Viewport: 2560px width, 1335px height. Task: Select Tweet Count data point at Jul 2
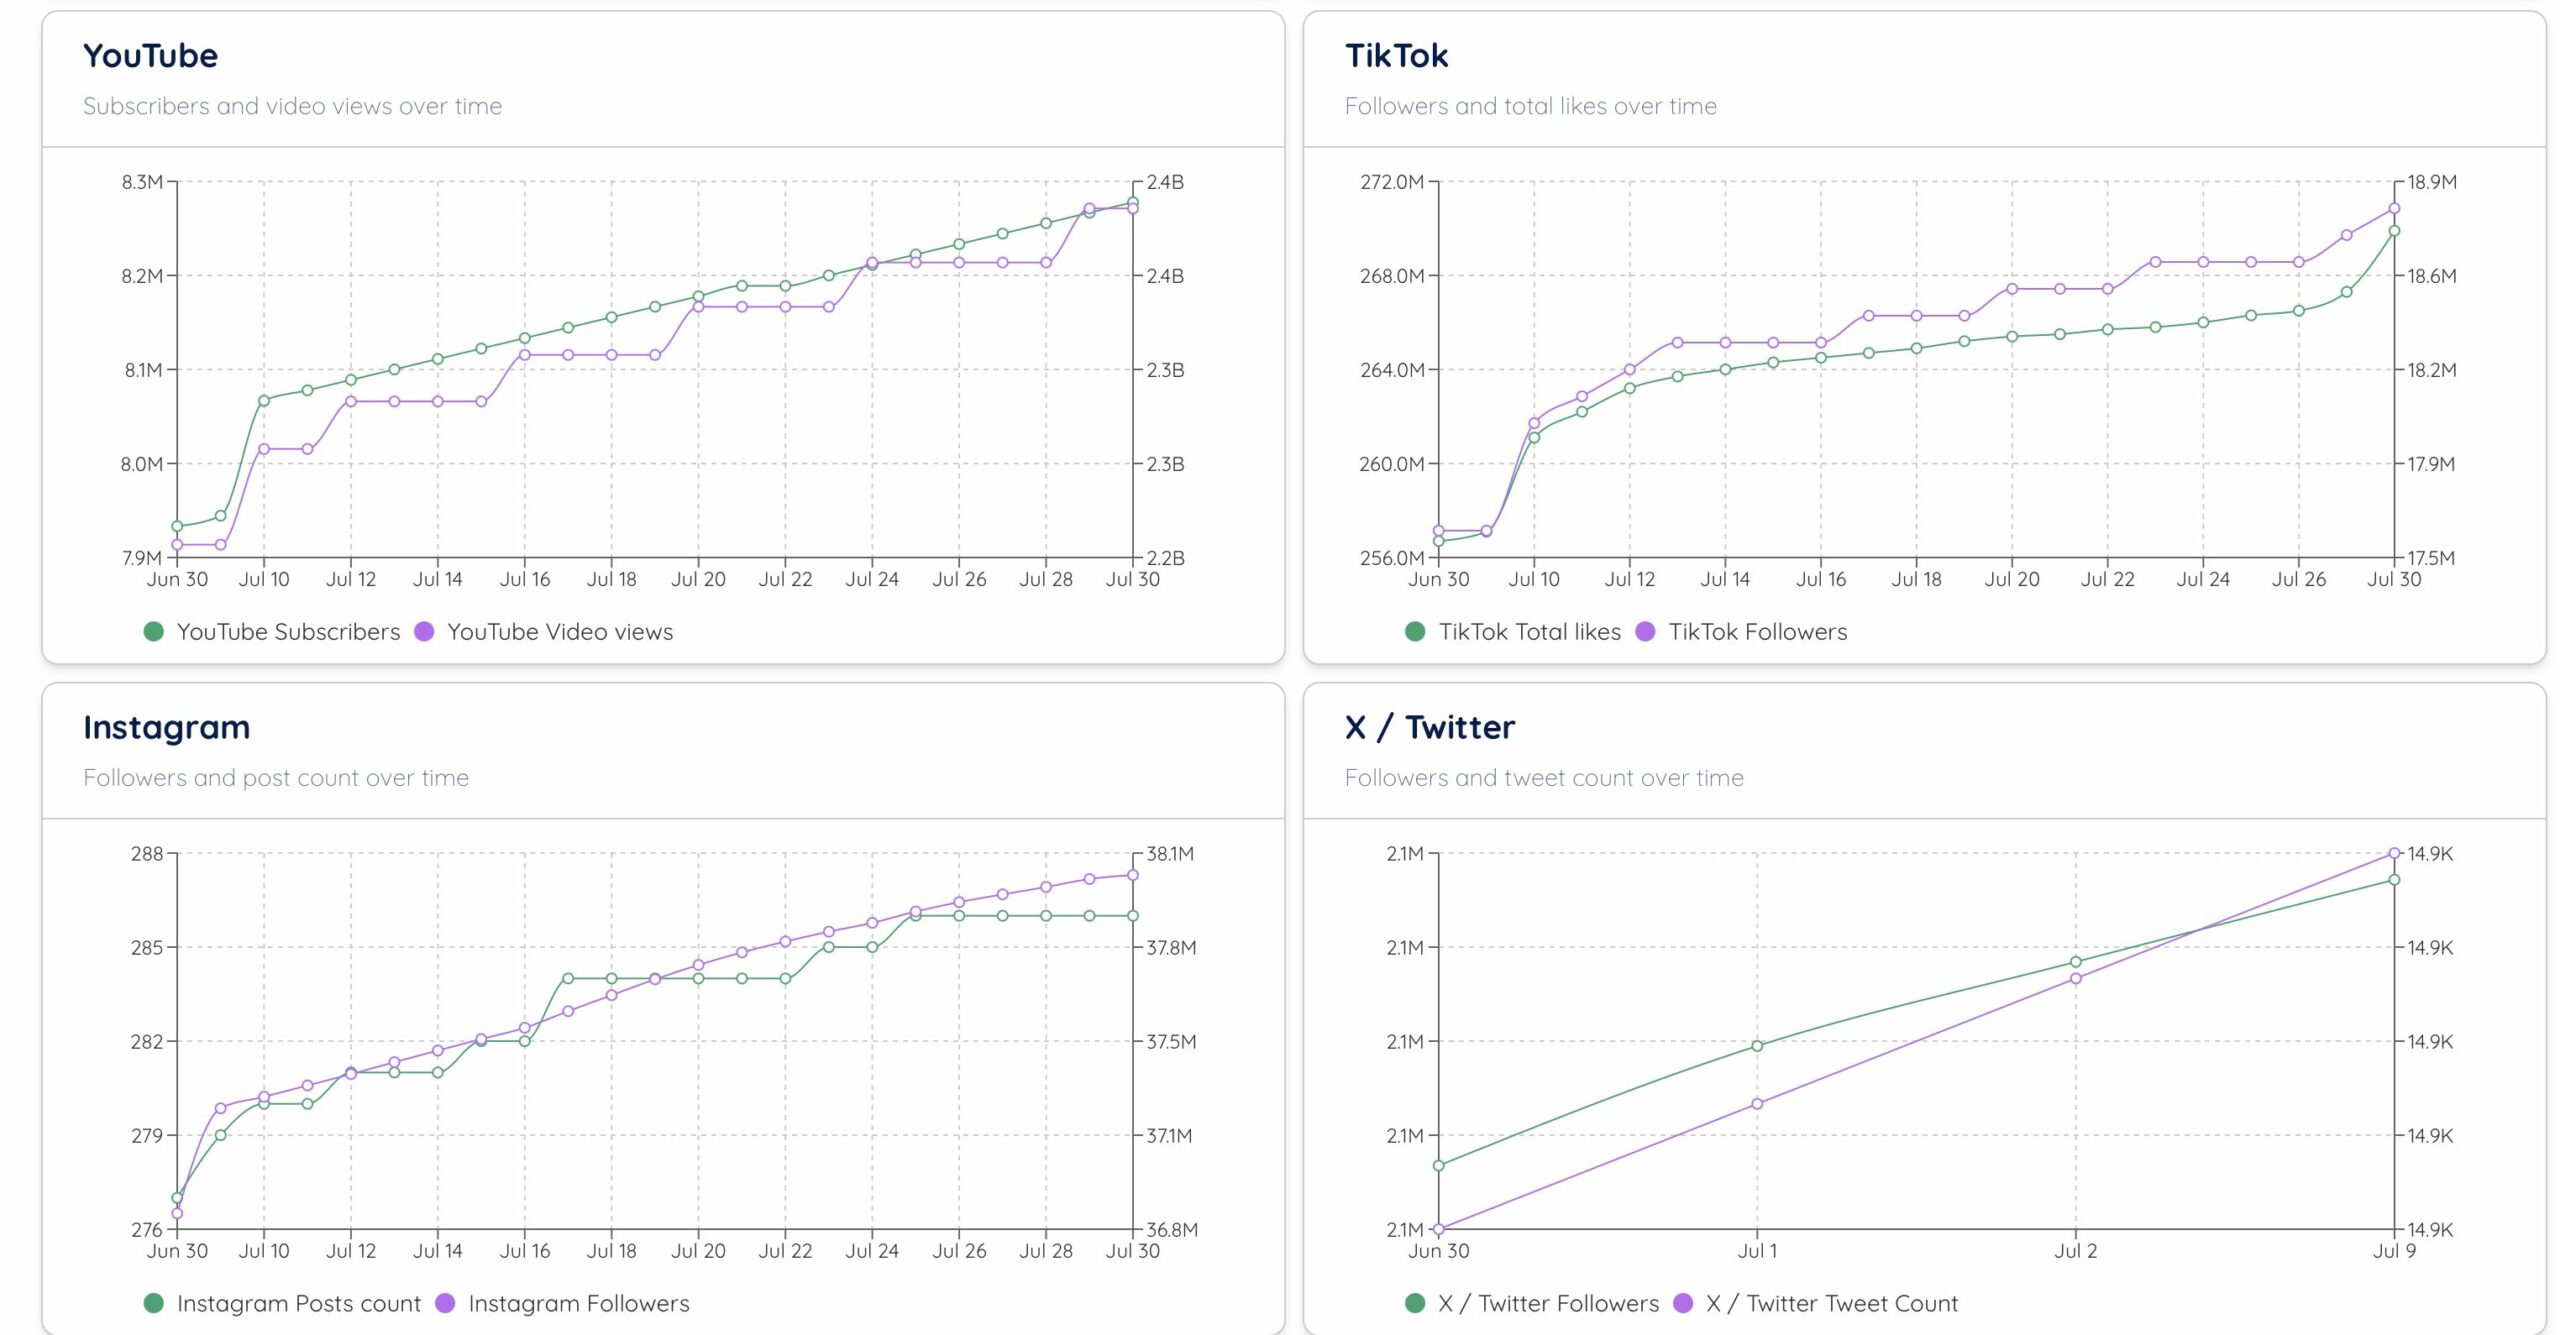click(x=2076, y=978)
